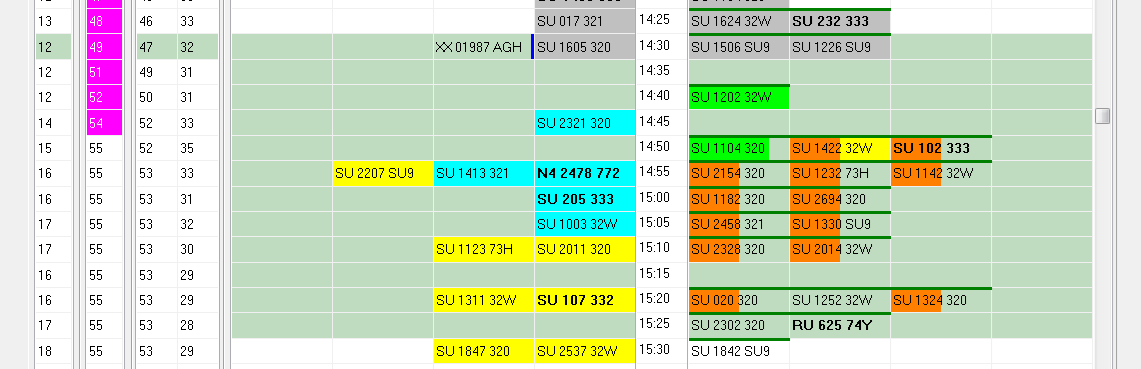The height and width of the screenshot is (369, 1141).
Task: Select flight N4 2478 772
Action: coord(585,173)
